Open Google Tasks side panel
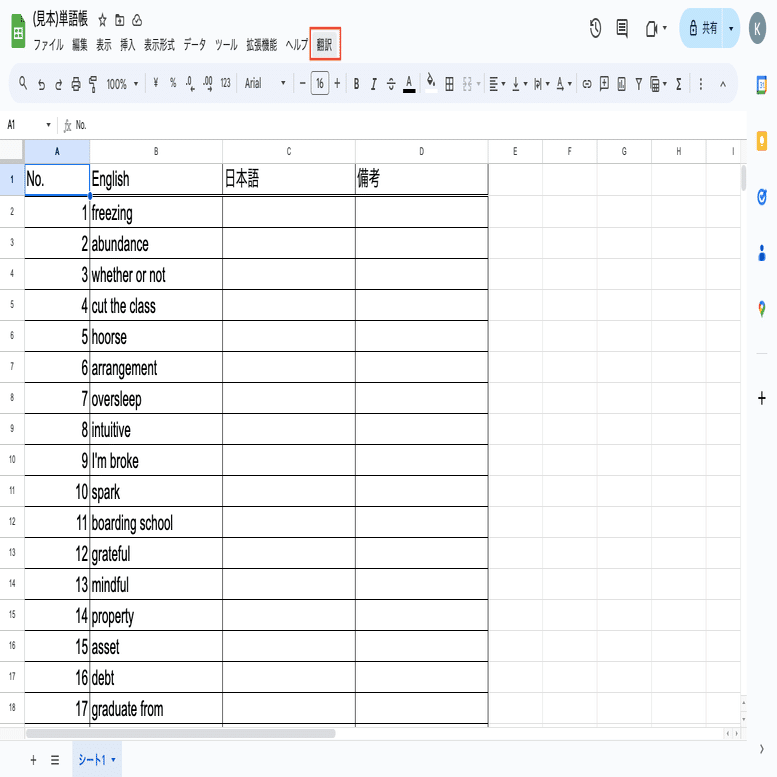The image size is (777, 777). tap(762, 197)
